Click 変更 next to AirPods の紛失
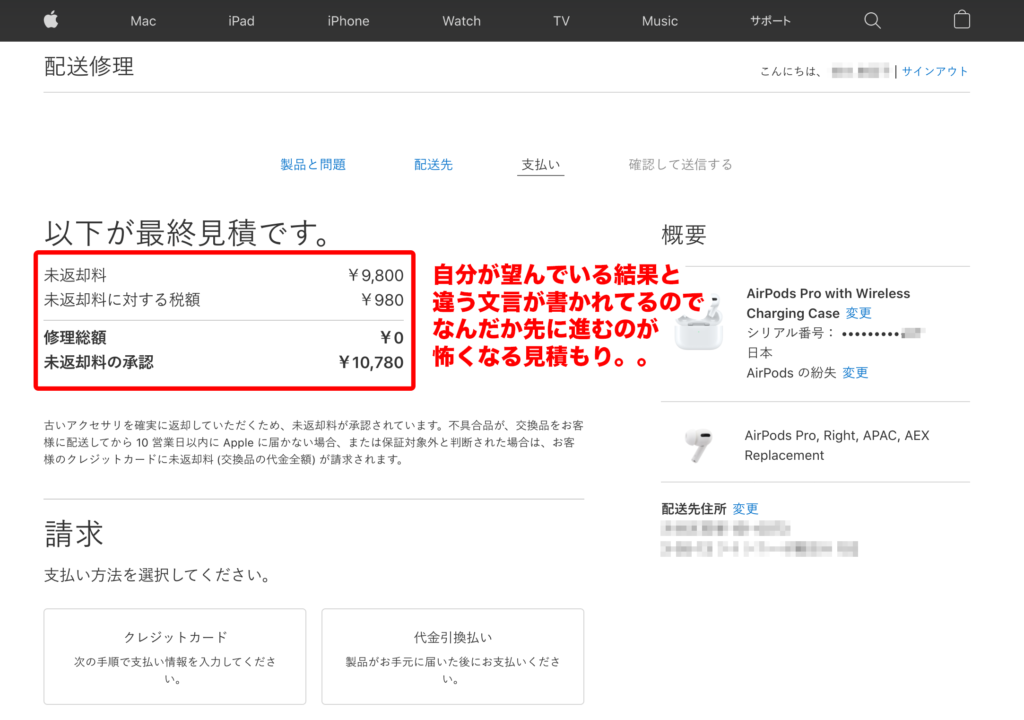Image resolution: width=1024 pixels, height=720 pixels. (x=855, y=372)
